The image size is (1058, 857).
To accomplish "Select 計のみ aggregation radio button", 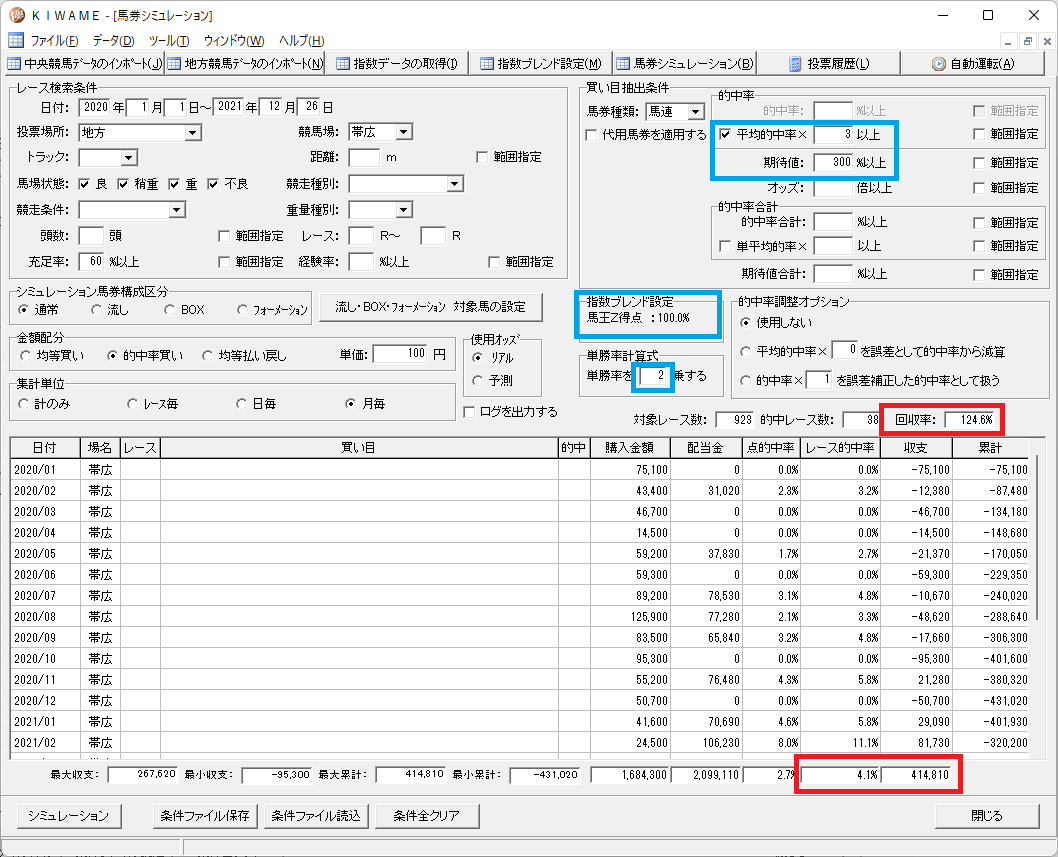I will point(24,404).
